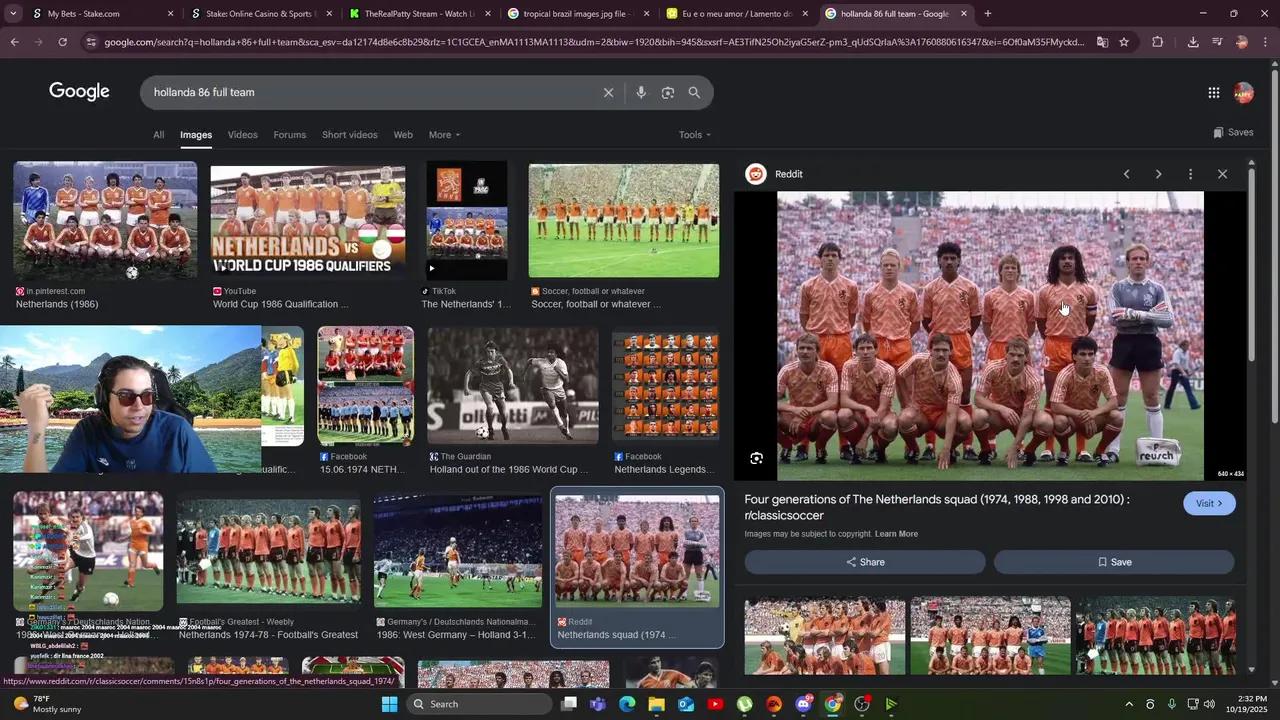Save the image to collections

(1113, 562)
